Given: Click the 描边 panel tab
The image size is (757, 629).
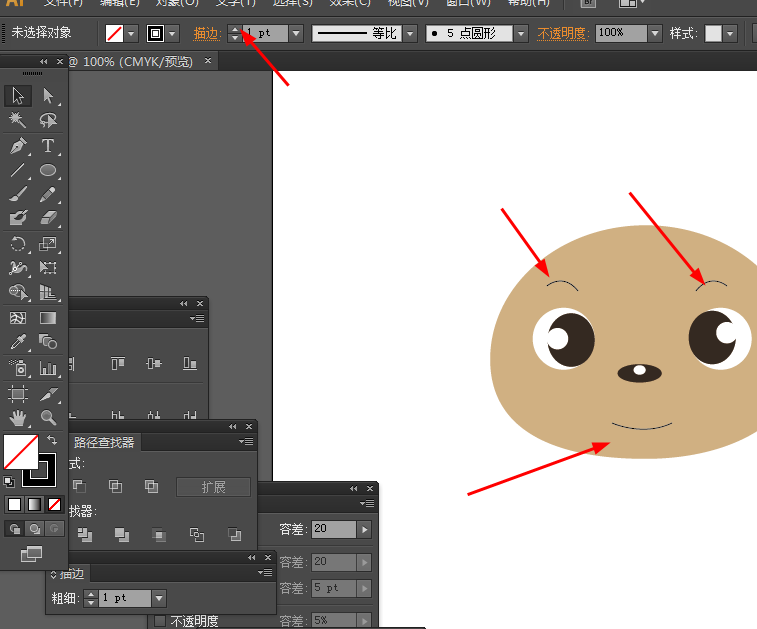Looking at the screenshot, I should click(x=72, y=573).
